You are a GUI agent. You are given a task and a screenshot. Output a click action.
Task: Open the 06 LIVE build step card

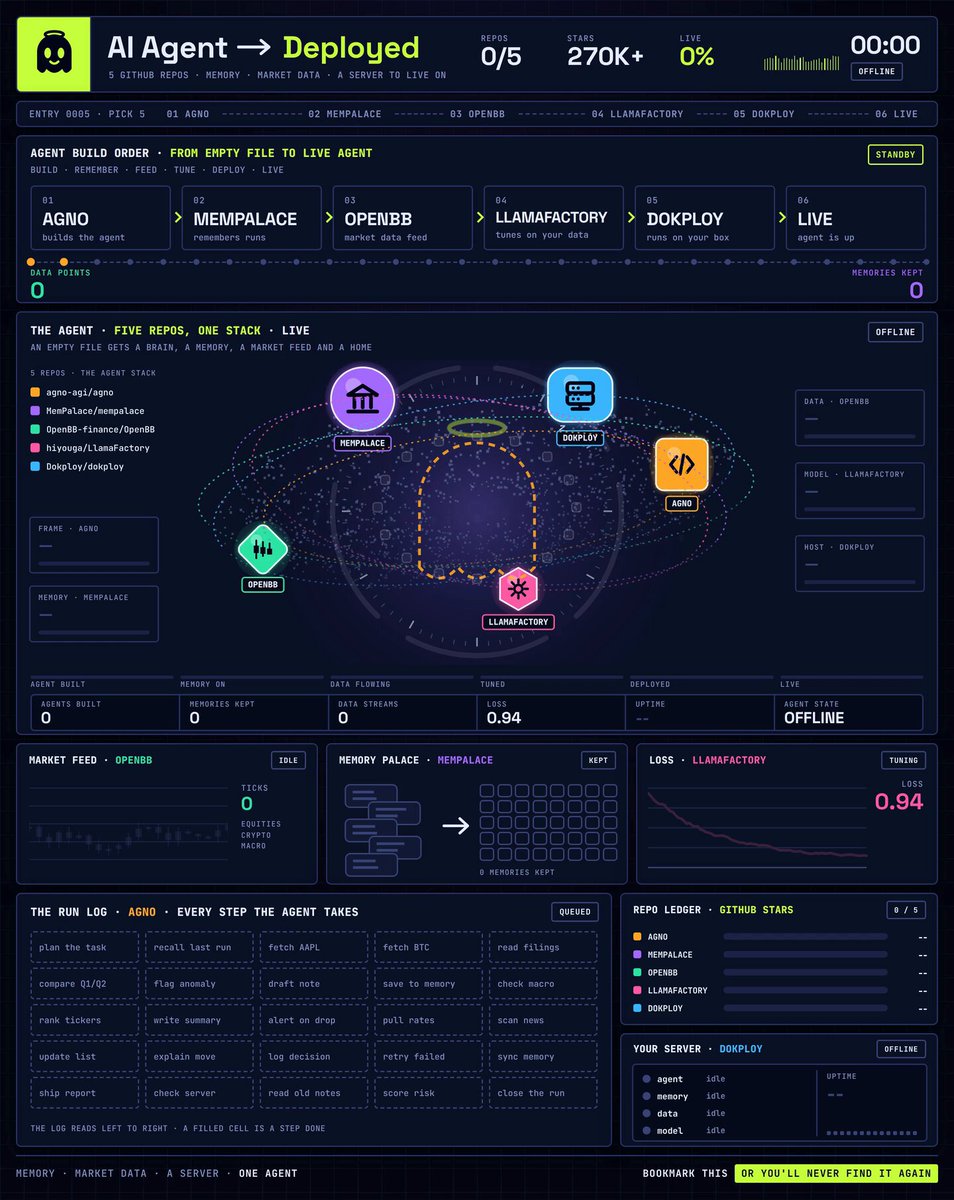click(x=854, y=217)
